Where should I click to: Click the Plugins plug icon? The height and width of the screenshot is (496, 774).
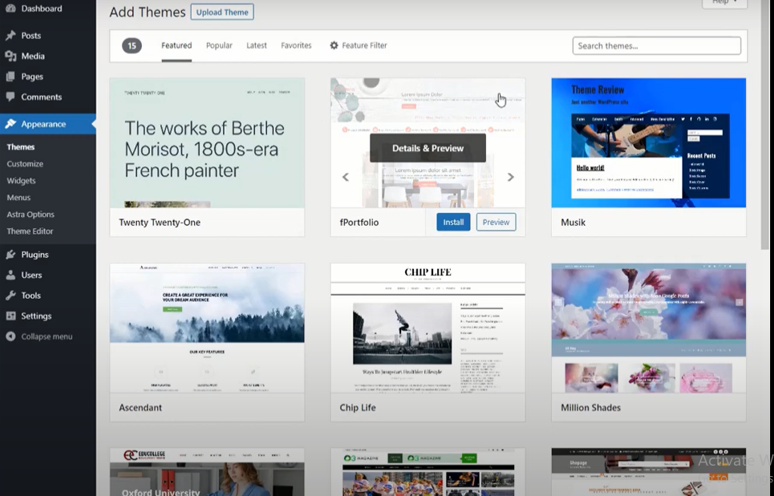pyautogui.click(x=10, y=255)
